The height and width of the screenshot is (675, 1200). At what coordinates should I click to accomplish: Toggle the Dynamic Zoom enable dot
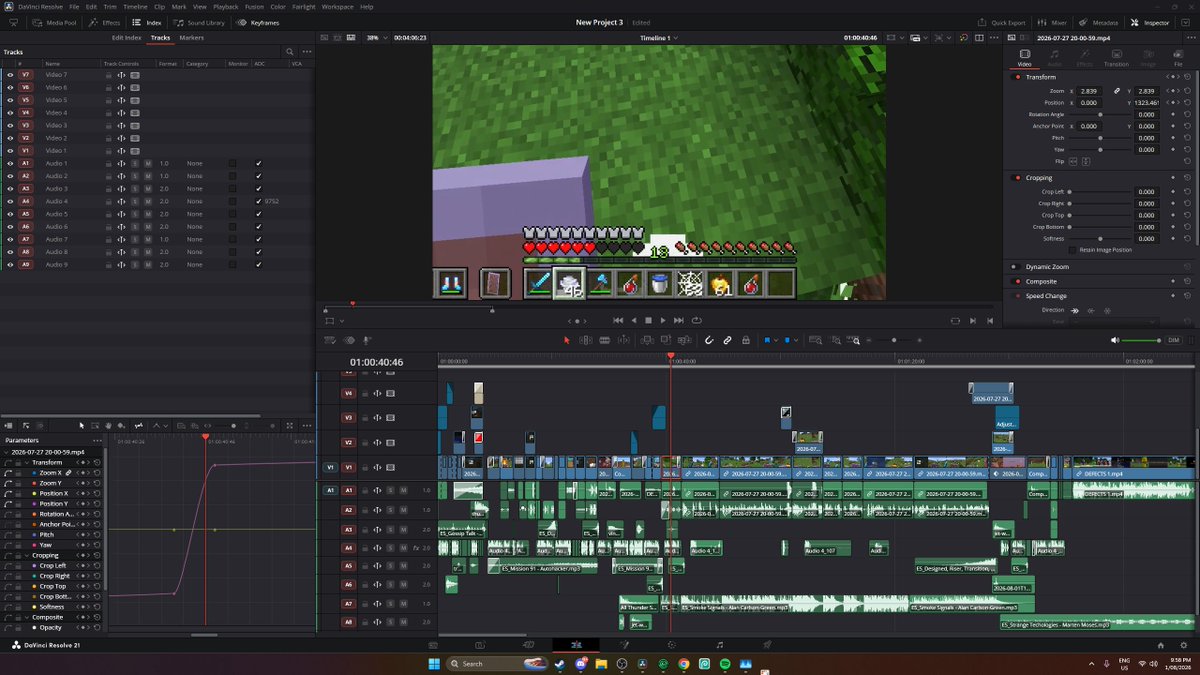(x=1015, y=267)
